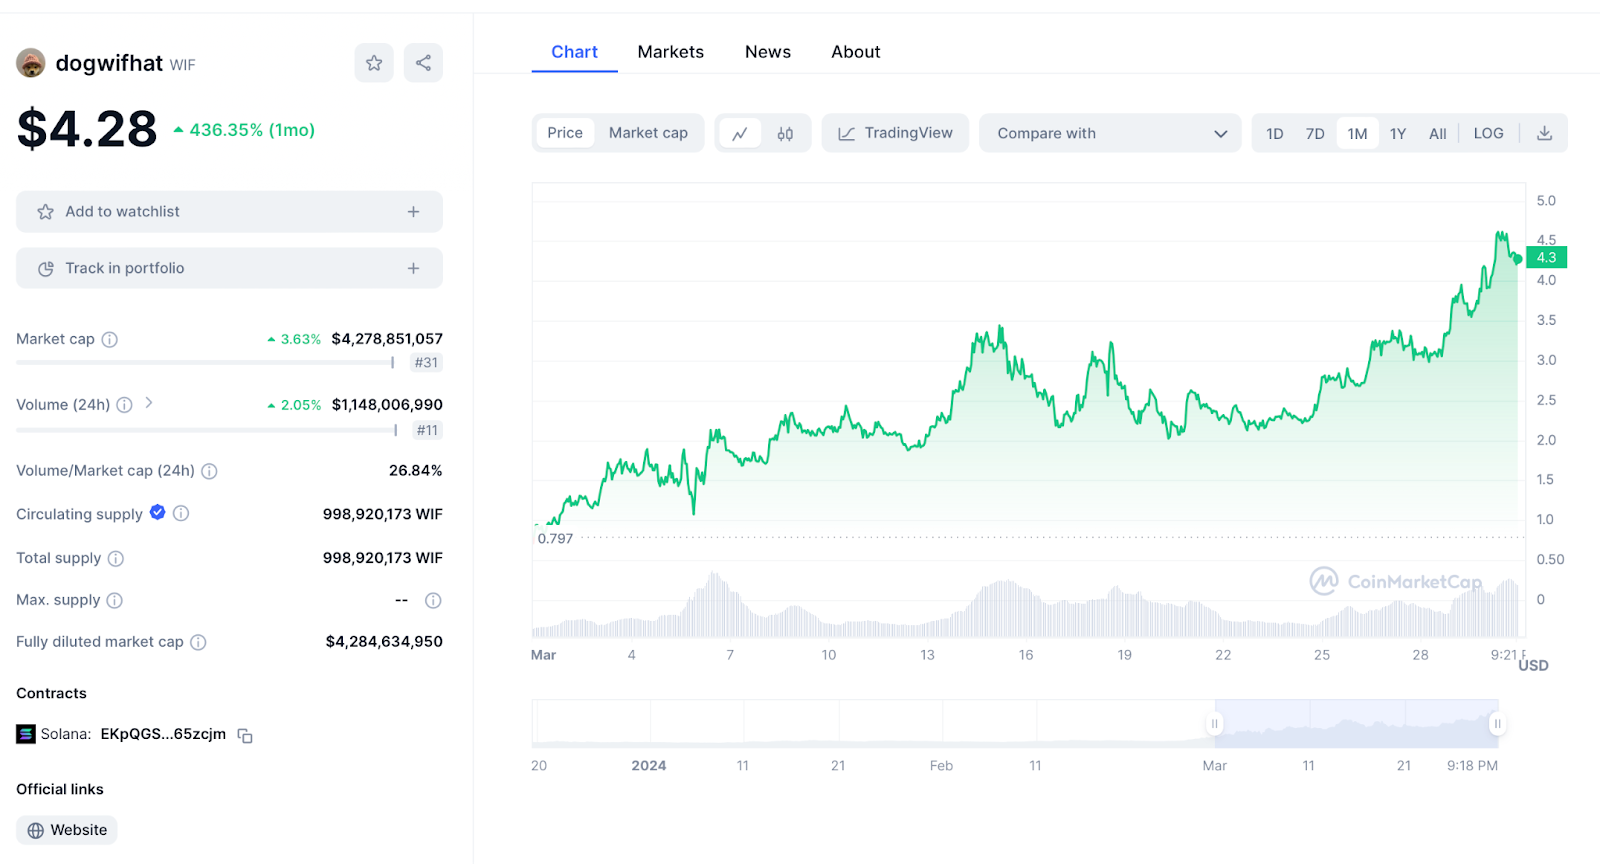Select the candlestick chart view icon
Screen dimensions: 1600x864
pos(785,133)
